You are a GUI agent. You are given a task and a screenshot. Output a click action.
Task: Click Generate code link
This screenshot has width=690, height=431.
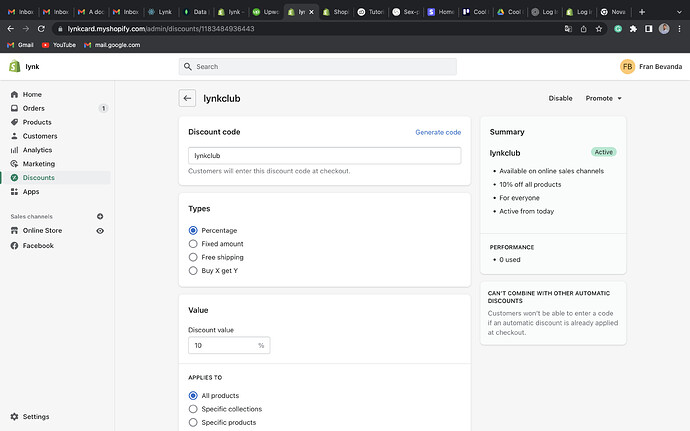[438, 132]
